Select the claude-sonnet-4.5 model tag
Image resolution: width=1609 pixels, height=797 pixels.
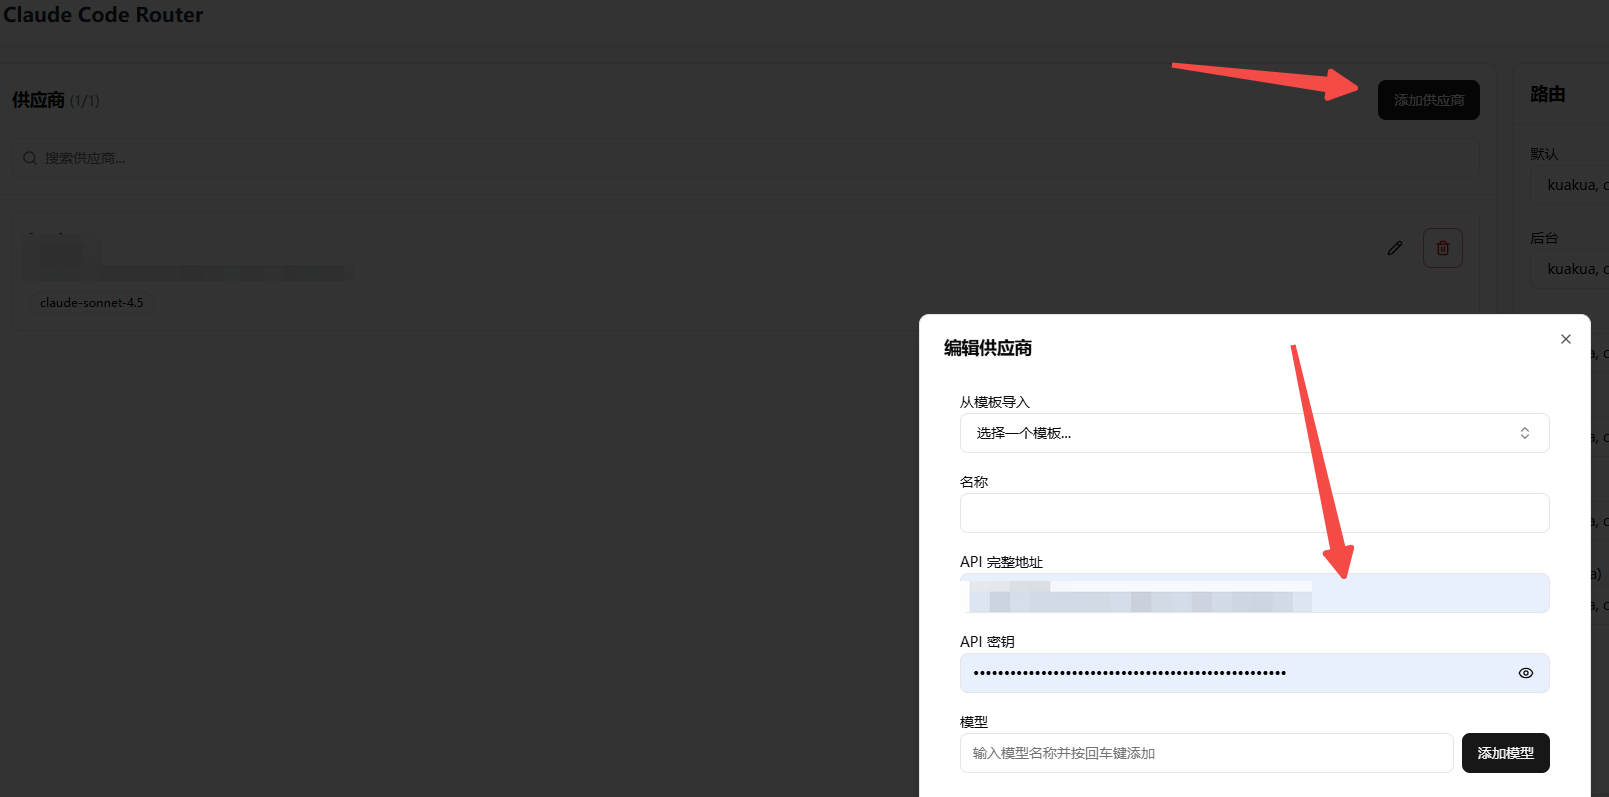pos(92,303)
